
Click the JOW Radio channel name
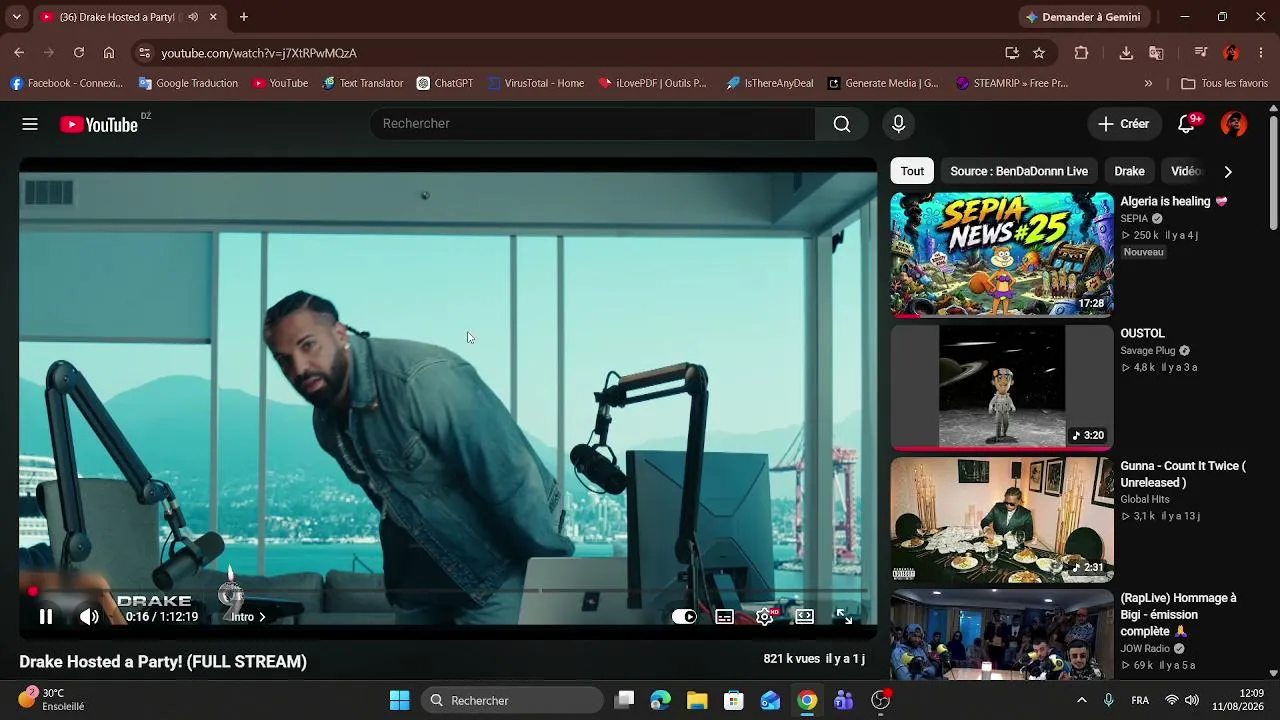(1145, 648)
